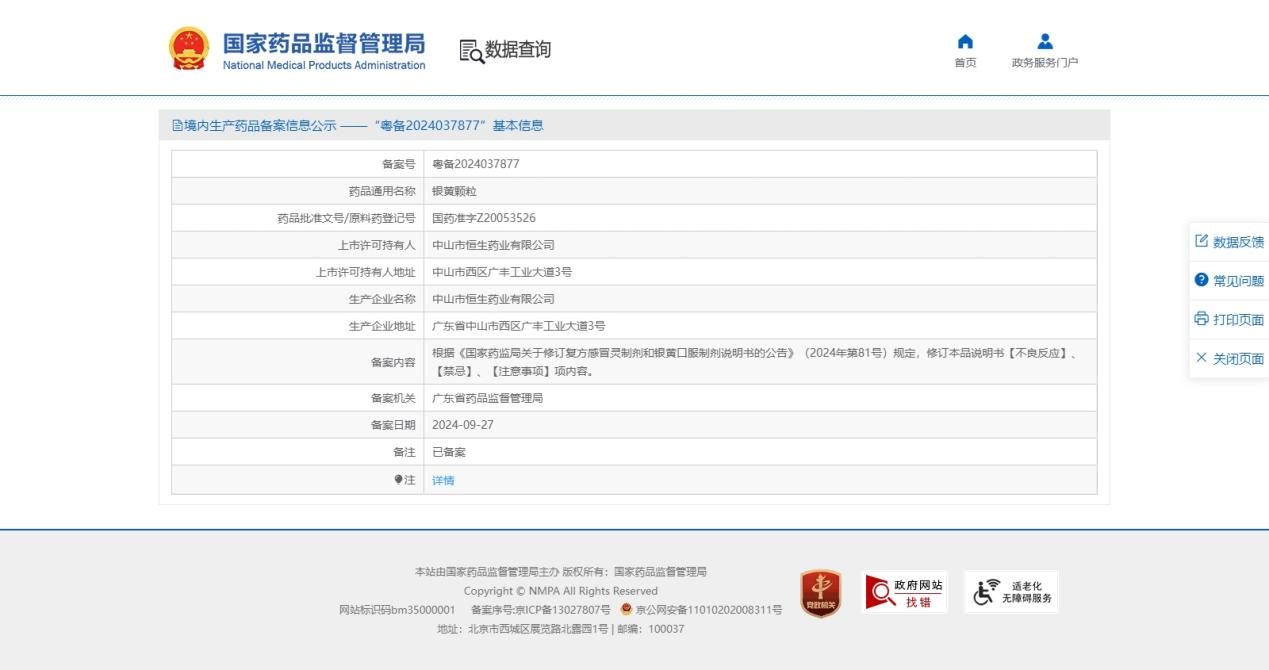Open 常见问题 help in sidebar

(x=1229, y=281)
